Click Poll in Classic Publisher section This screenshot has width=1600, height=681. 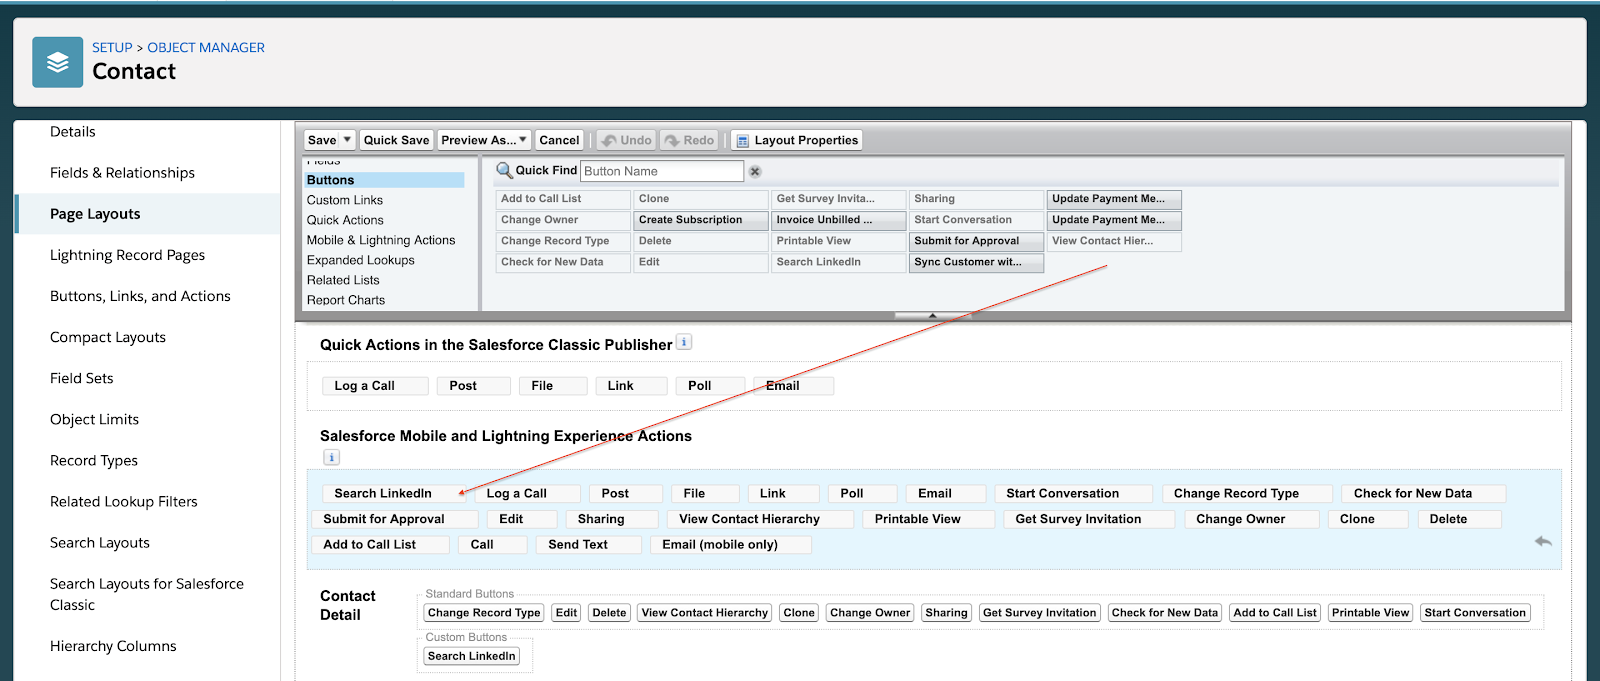(710, 386)
